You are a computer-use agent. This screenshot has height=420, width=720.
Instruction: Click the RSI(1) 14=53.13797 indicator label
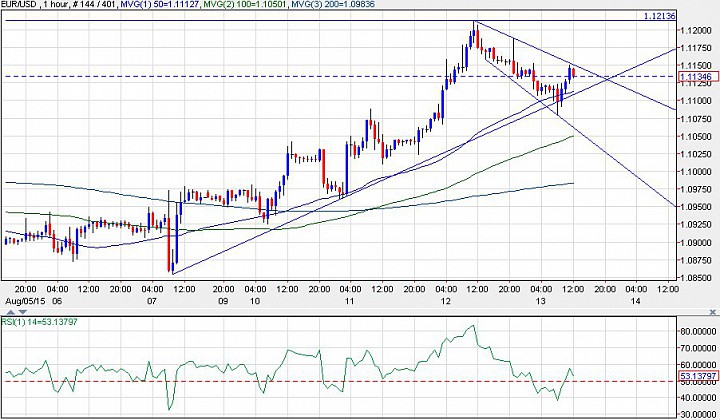click(39, 322)
